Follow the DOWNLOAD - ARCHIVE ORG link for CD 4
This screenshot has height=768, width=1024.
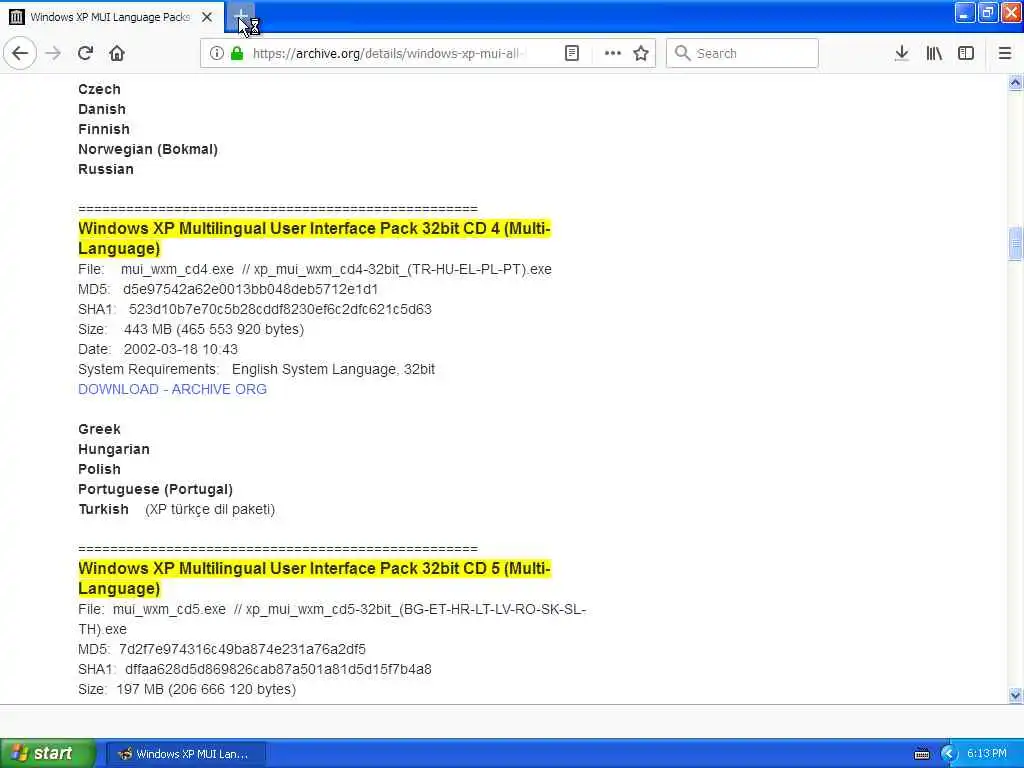[172, 389]
